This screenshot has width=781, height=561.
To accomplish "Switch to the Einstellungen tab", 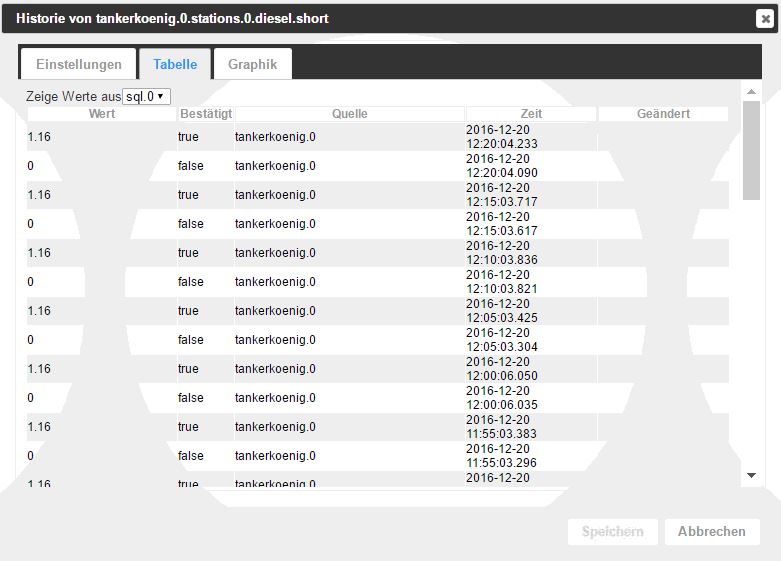I will [x=79, y=64].
